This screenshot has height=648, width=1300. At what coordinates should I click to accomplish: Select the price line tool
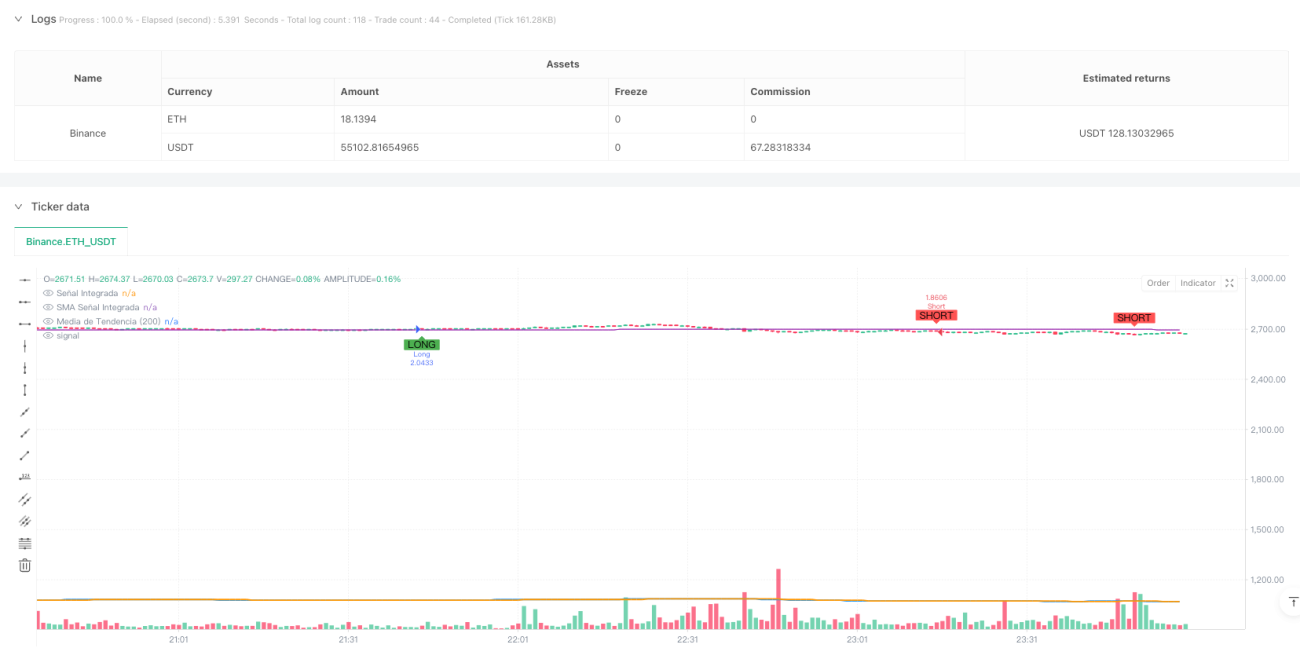pyautogui.click(x=25, y=477)
